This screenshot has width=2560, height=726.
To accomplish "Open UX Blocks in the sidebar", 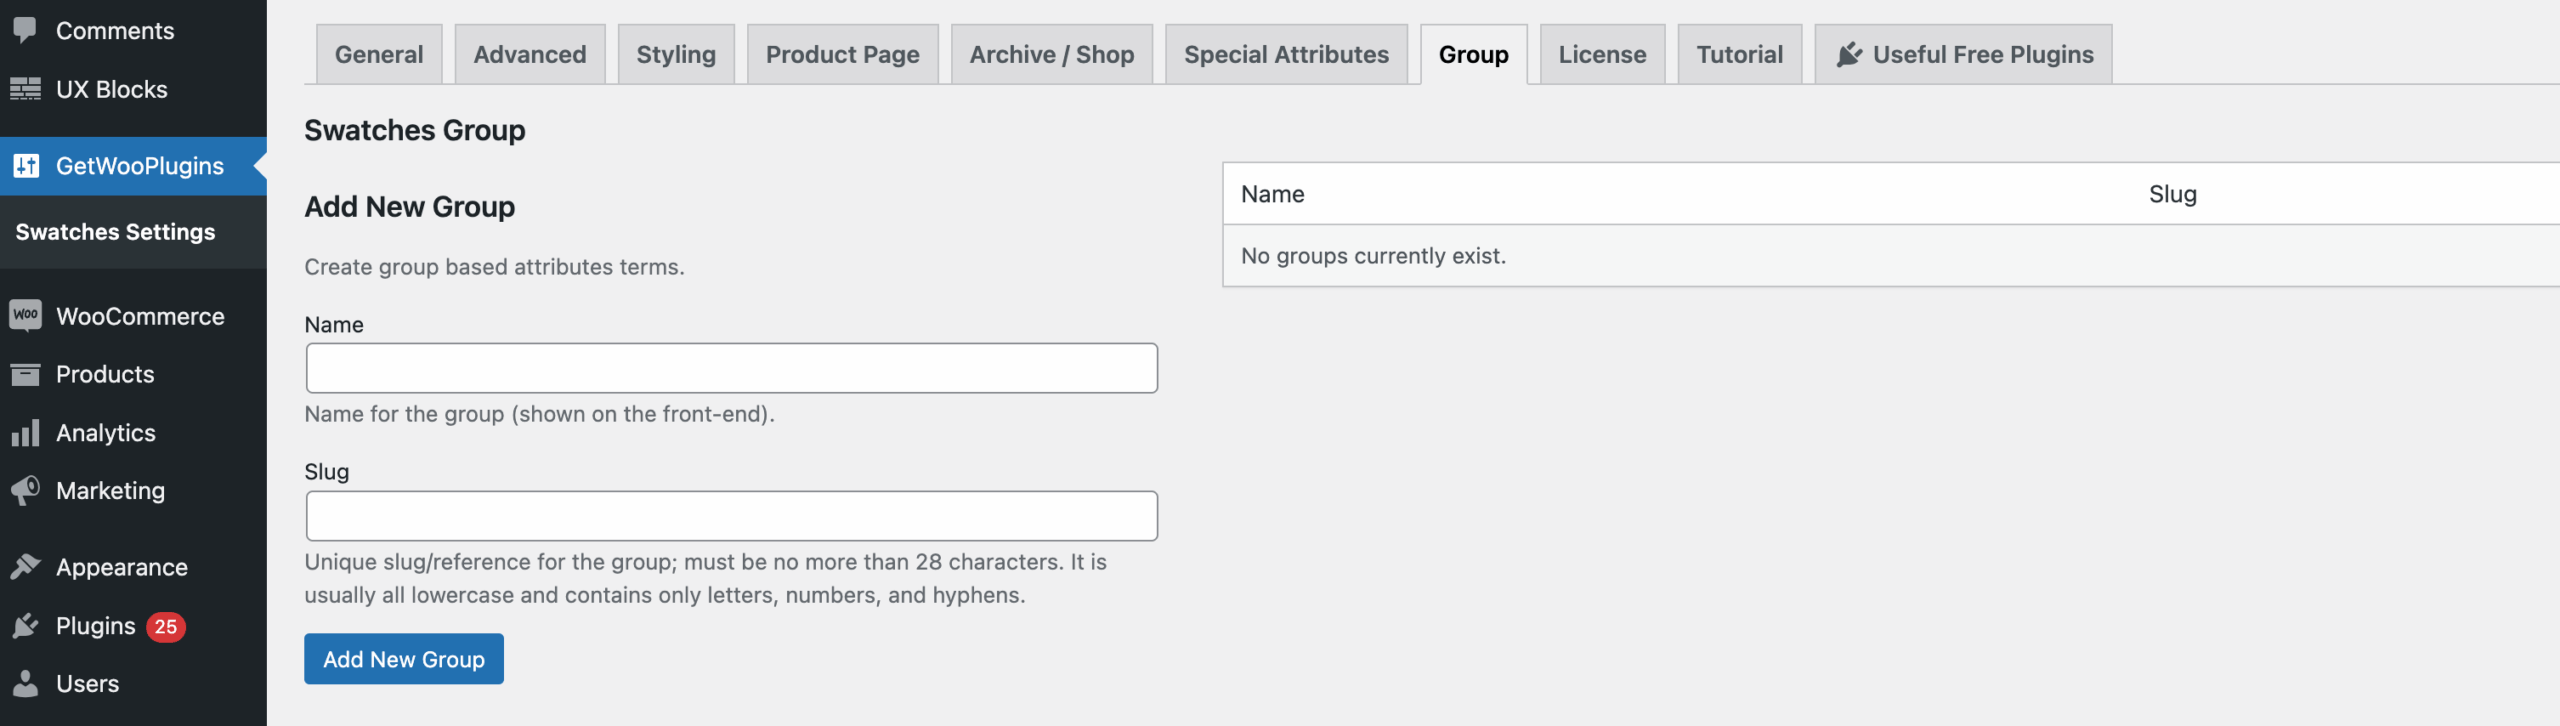I will tap(133, 89).
